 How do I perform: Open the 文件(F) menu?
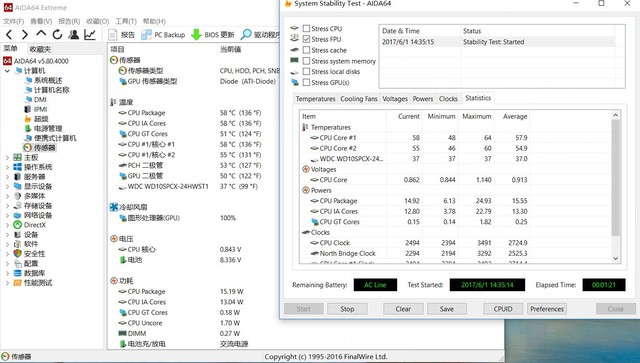[x=13, y=21]
